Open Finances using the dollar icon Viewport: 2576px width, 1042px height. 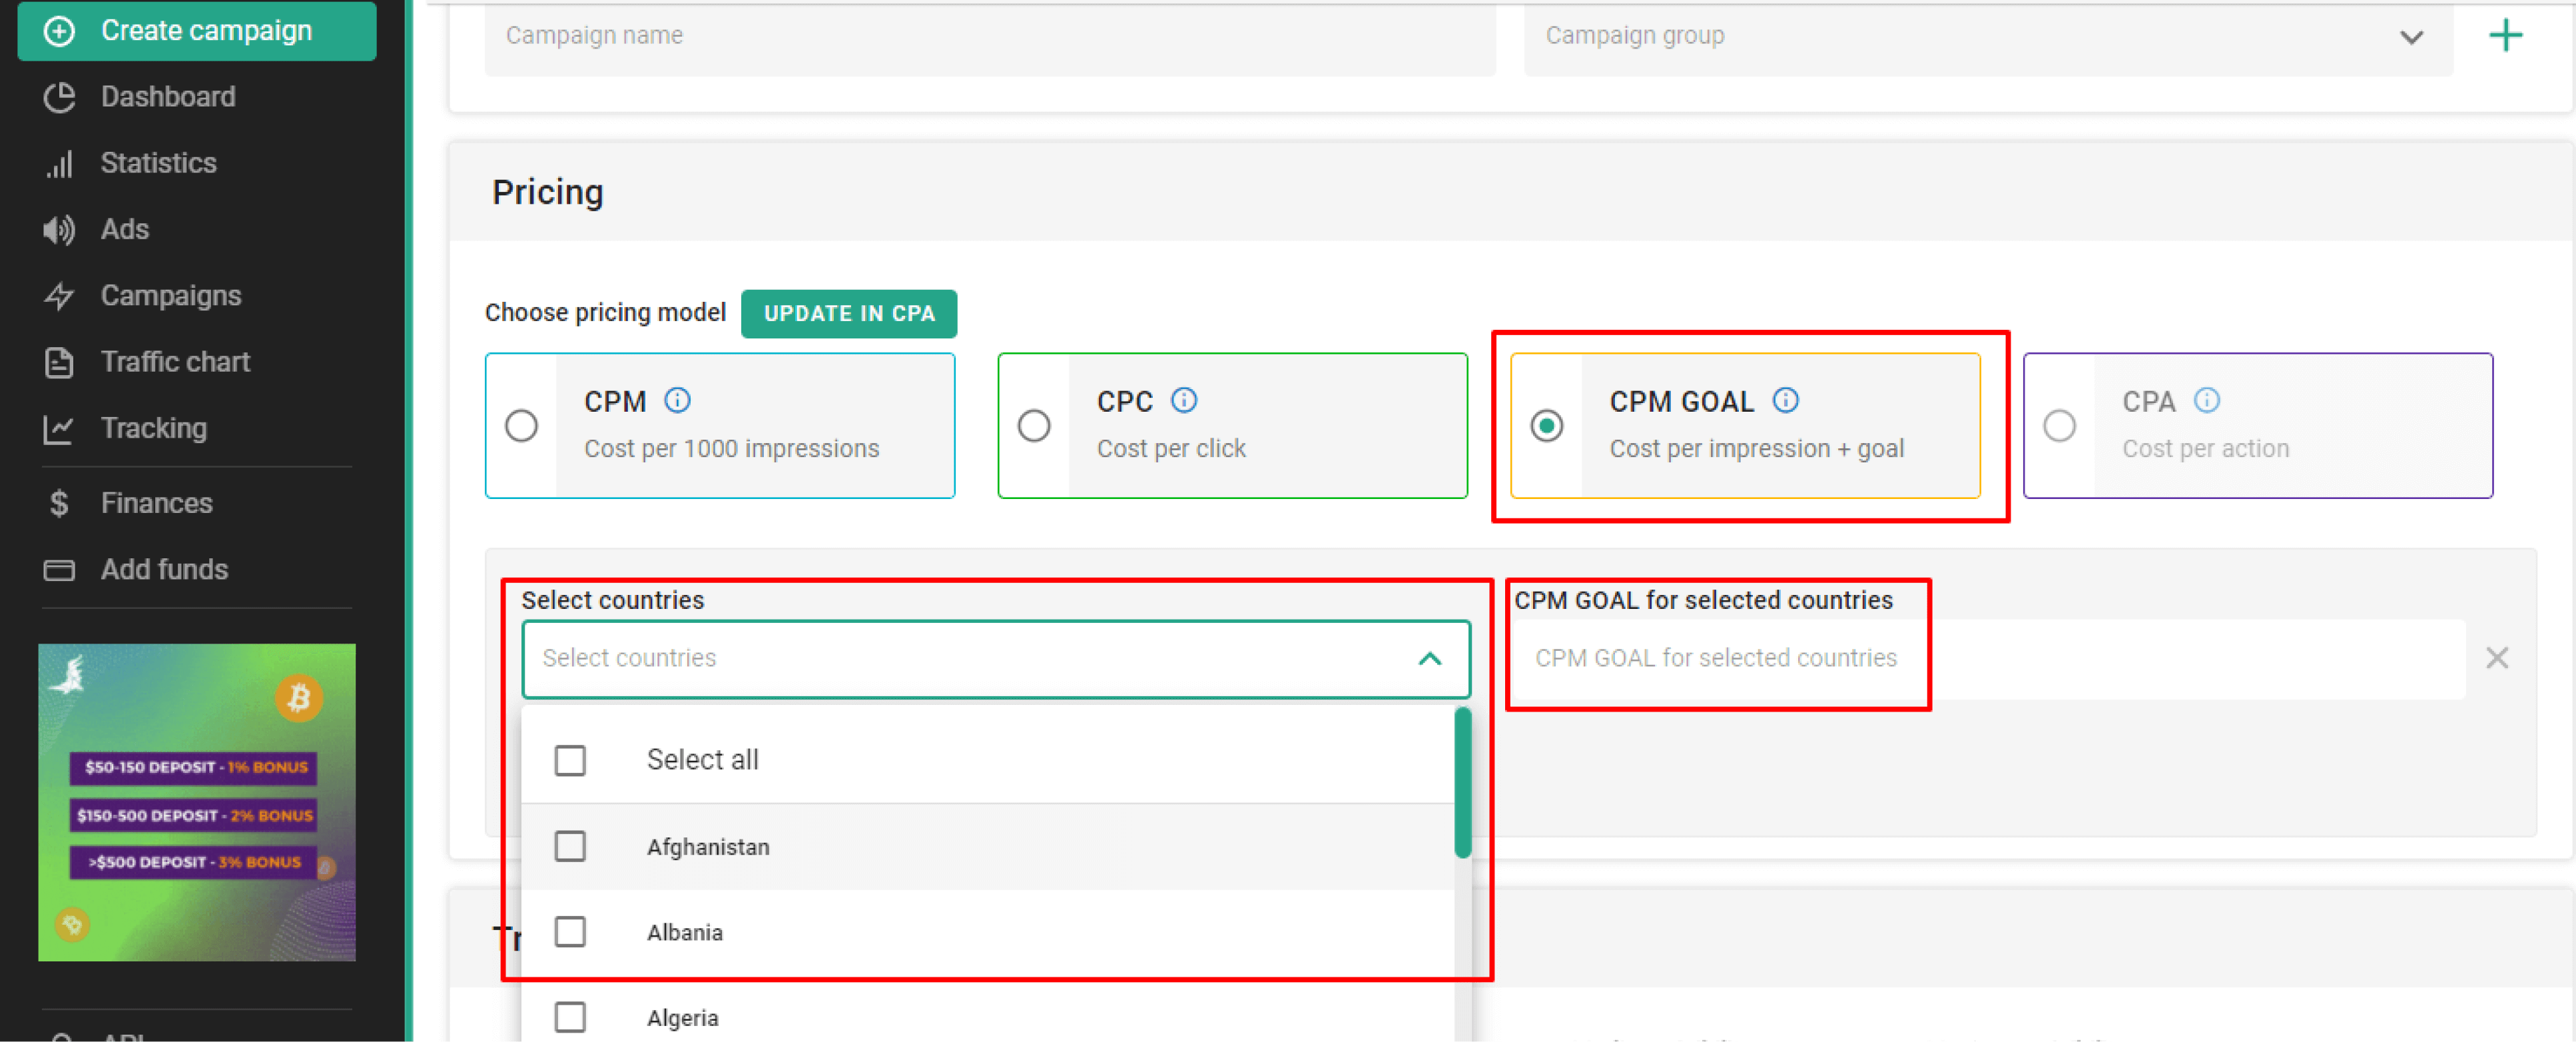[x=59, y=503]
